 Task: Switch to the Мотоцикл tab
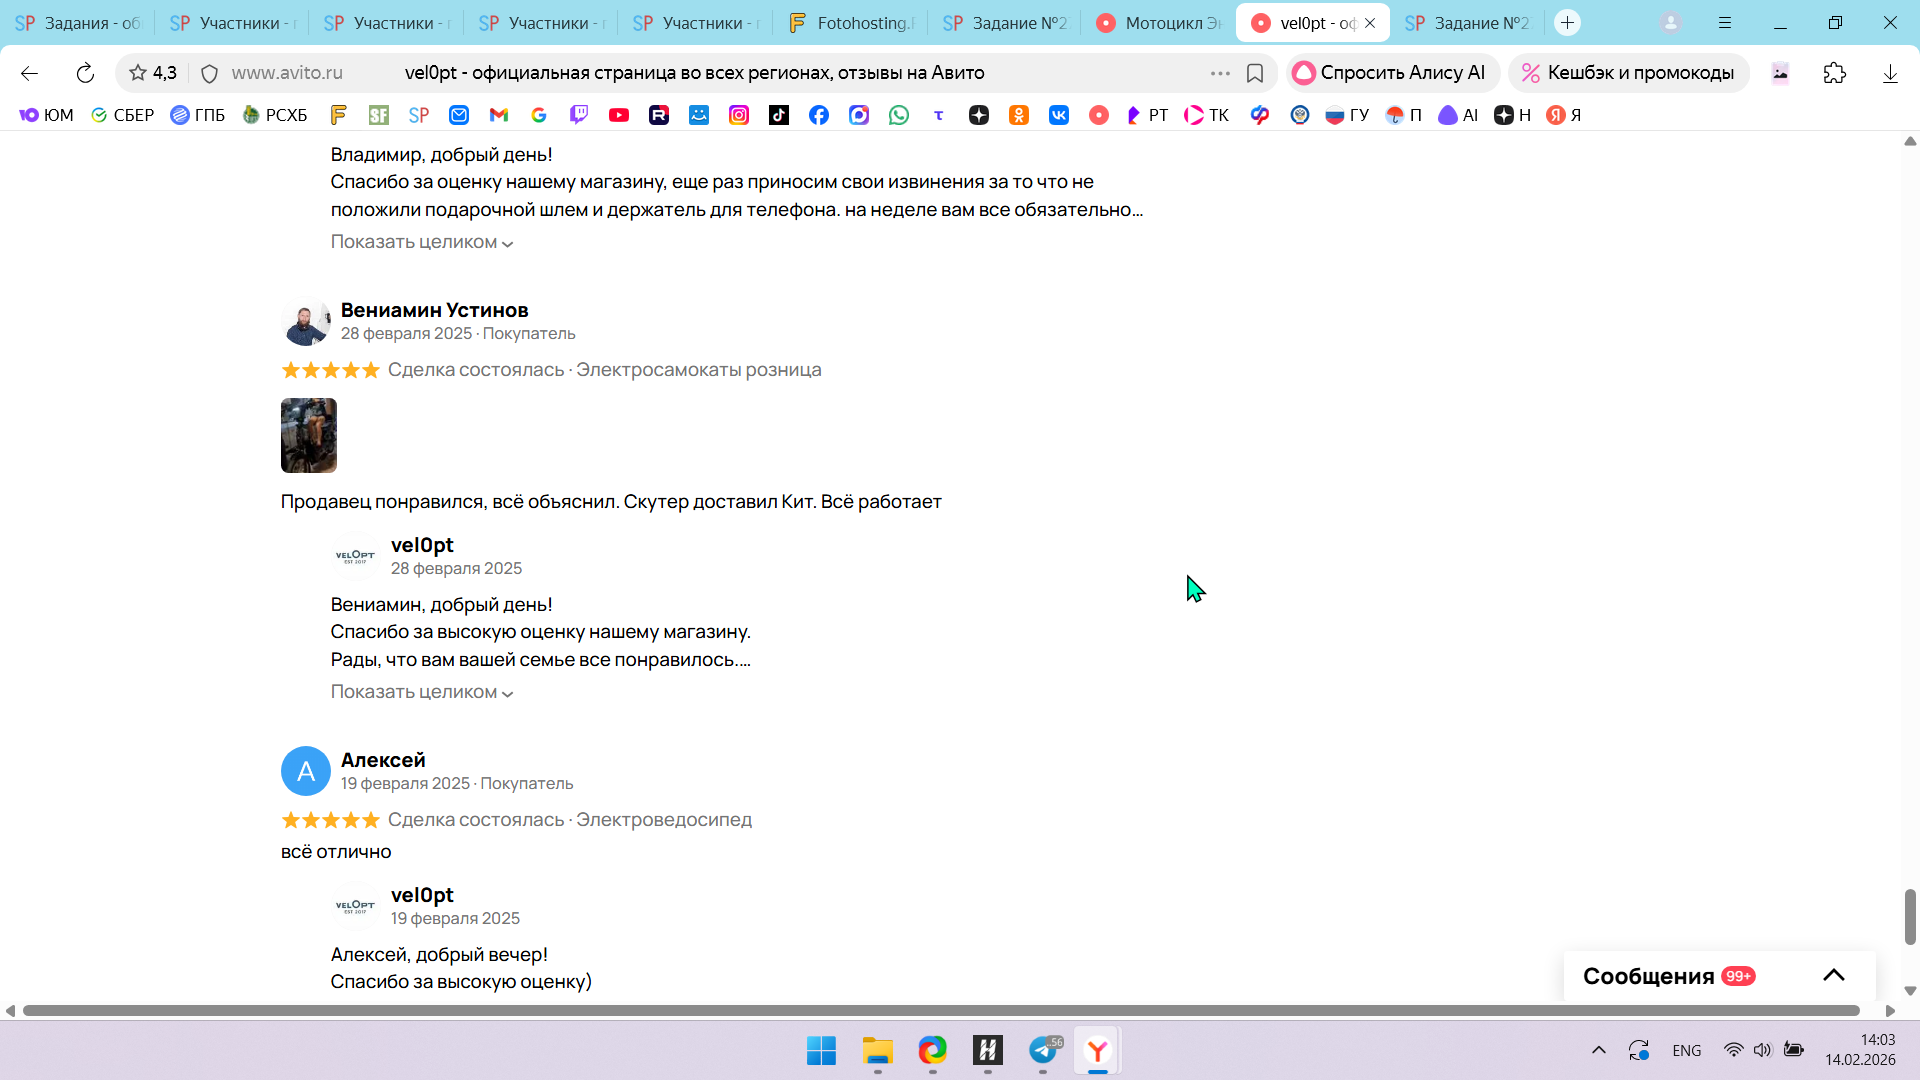[1160, 22]
